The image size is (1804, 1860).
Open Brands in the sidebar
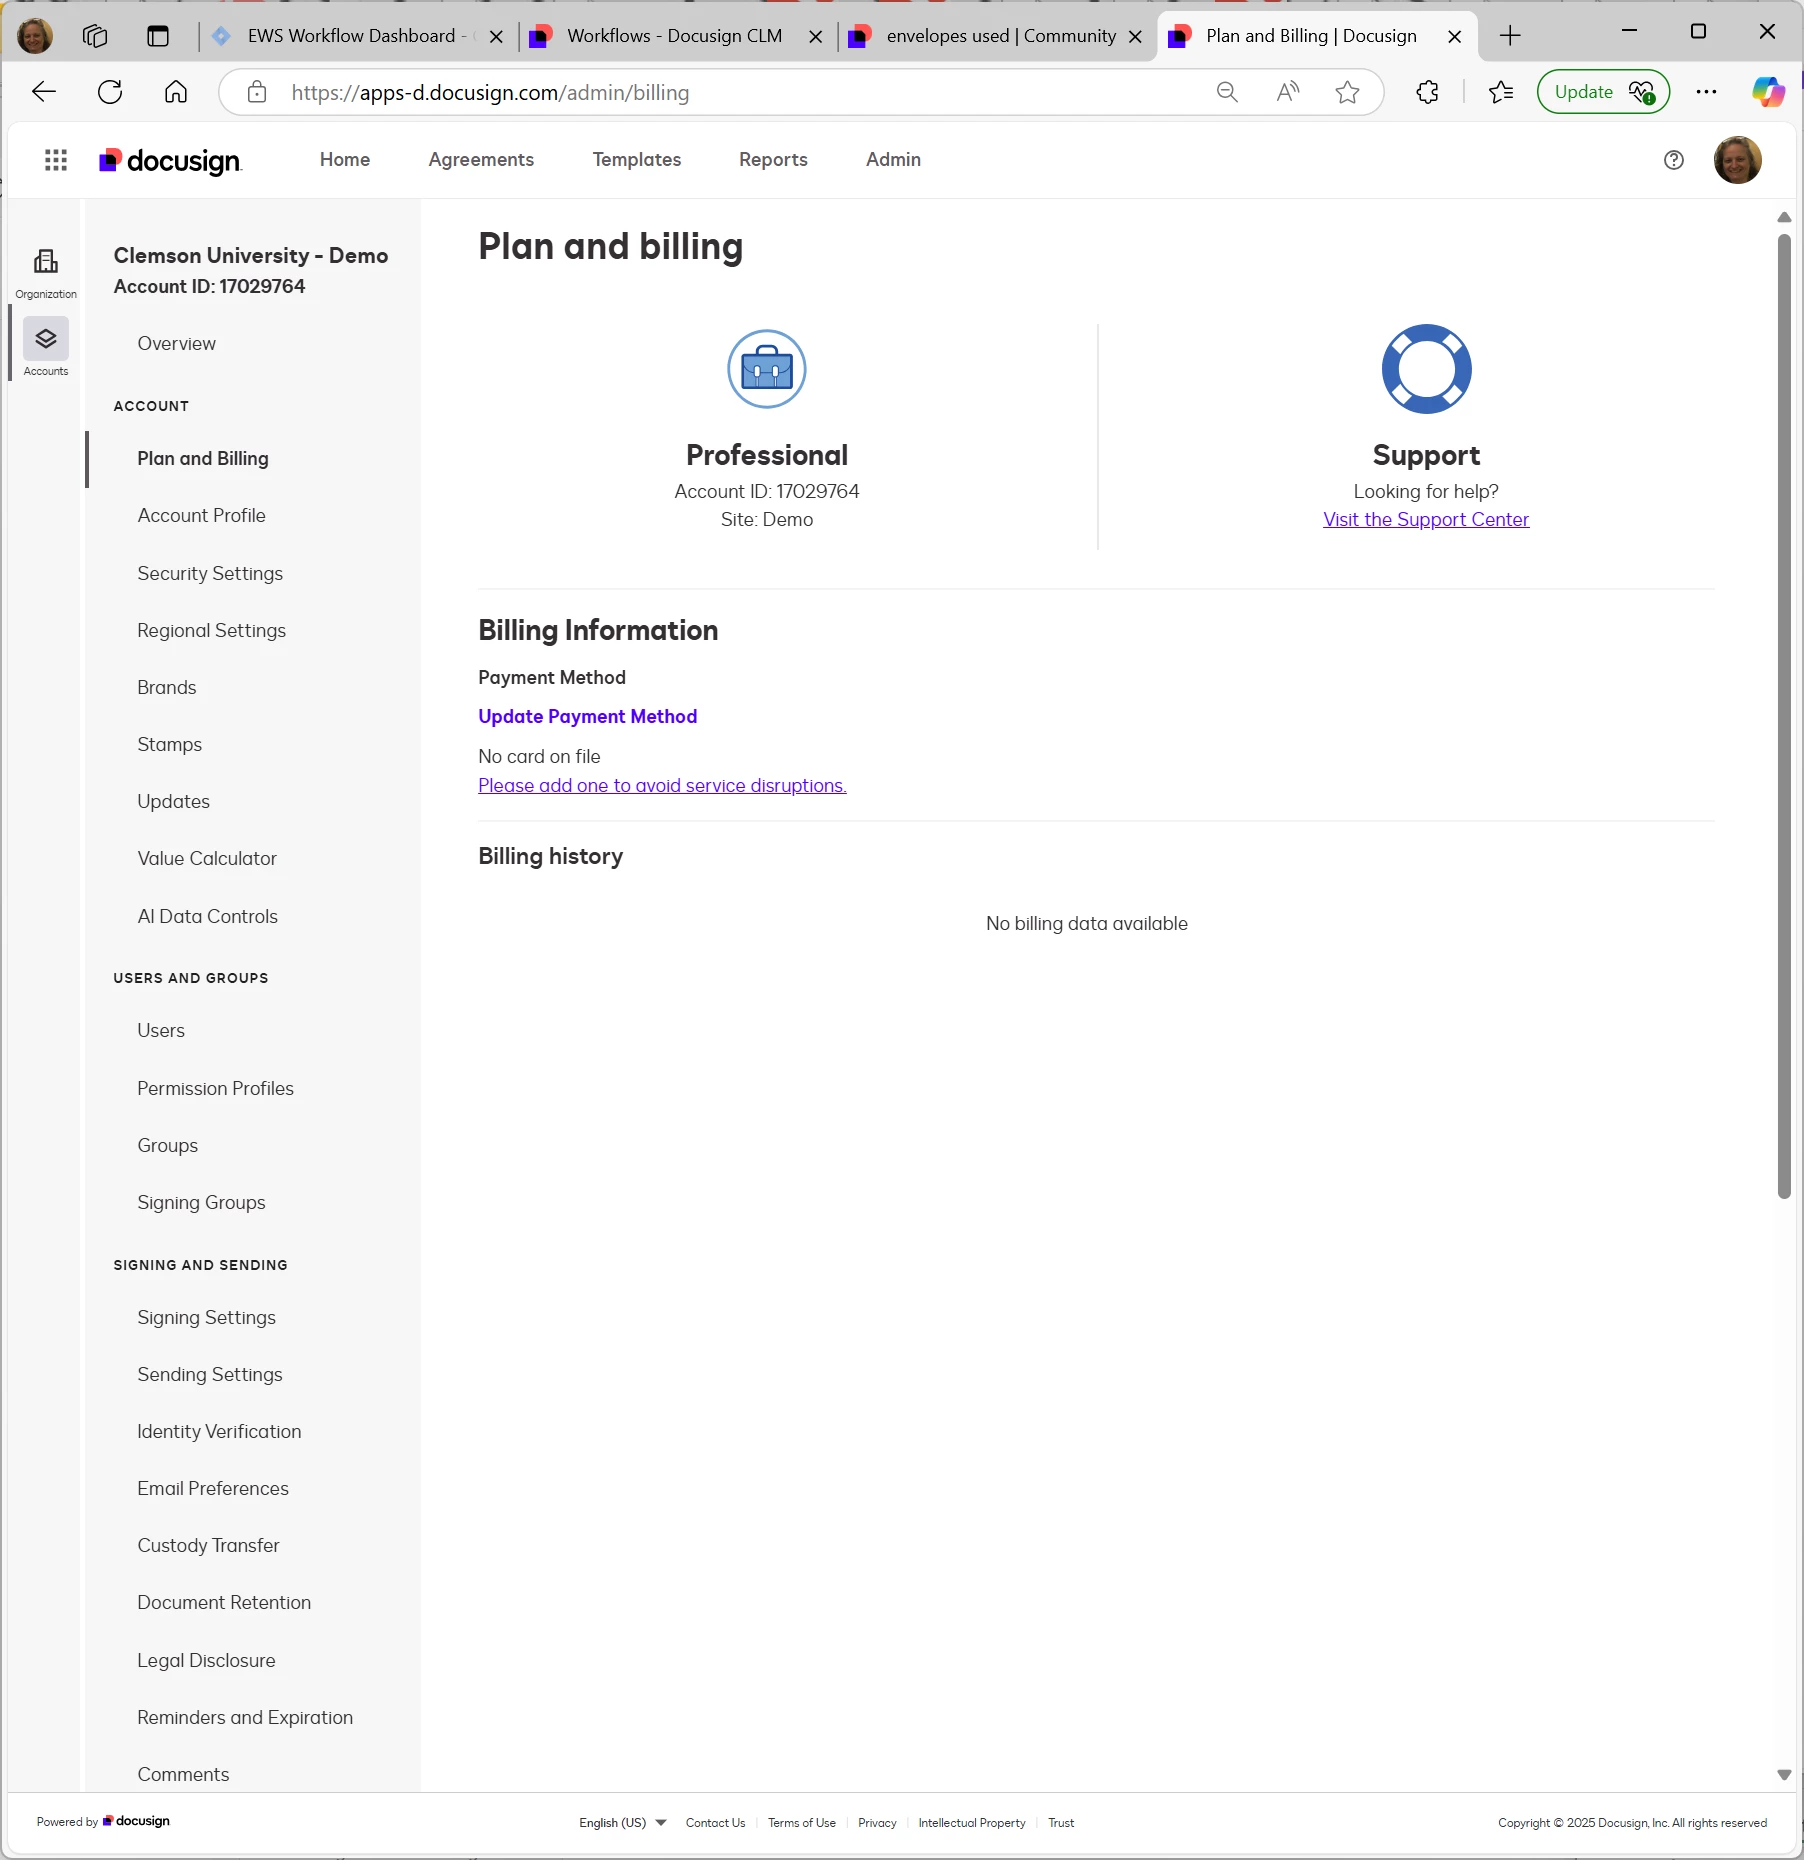pos(167,687)
